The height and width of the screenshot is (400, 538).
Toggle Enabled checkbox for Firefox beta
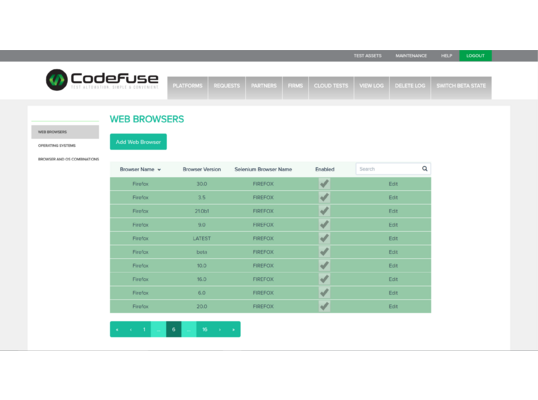(x=324, y=252)
